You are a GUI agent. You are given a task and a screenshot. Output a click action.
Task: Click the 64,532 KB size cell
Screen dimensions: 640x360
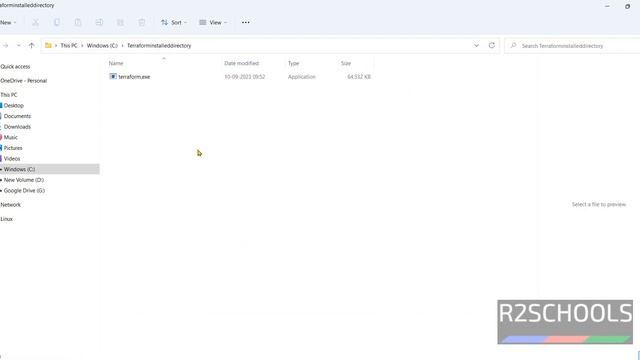coord(359,77)
